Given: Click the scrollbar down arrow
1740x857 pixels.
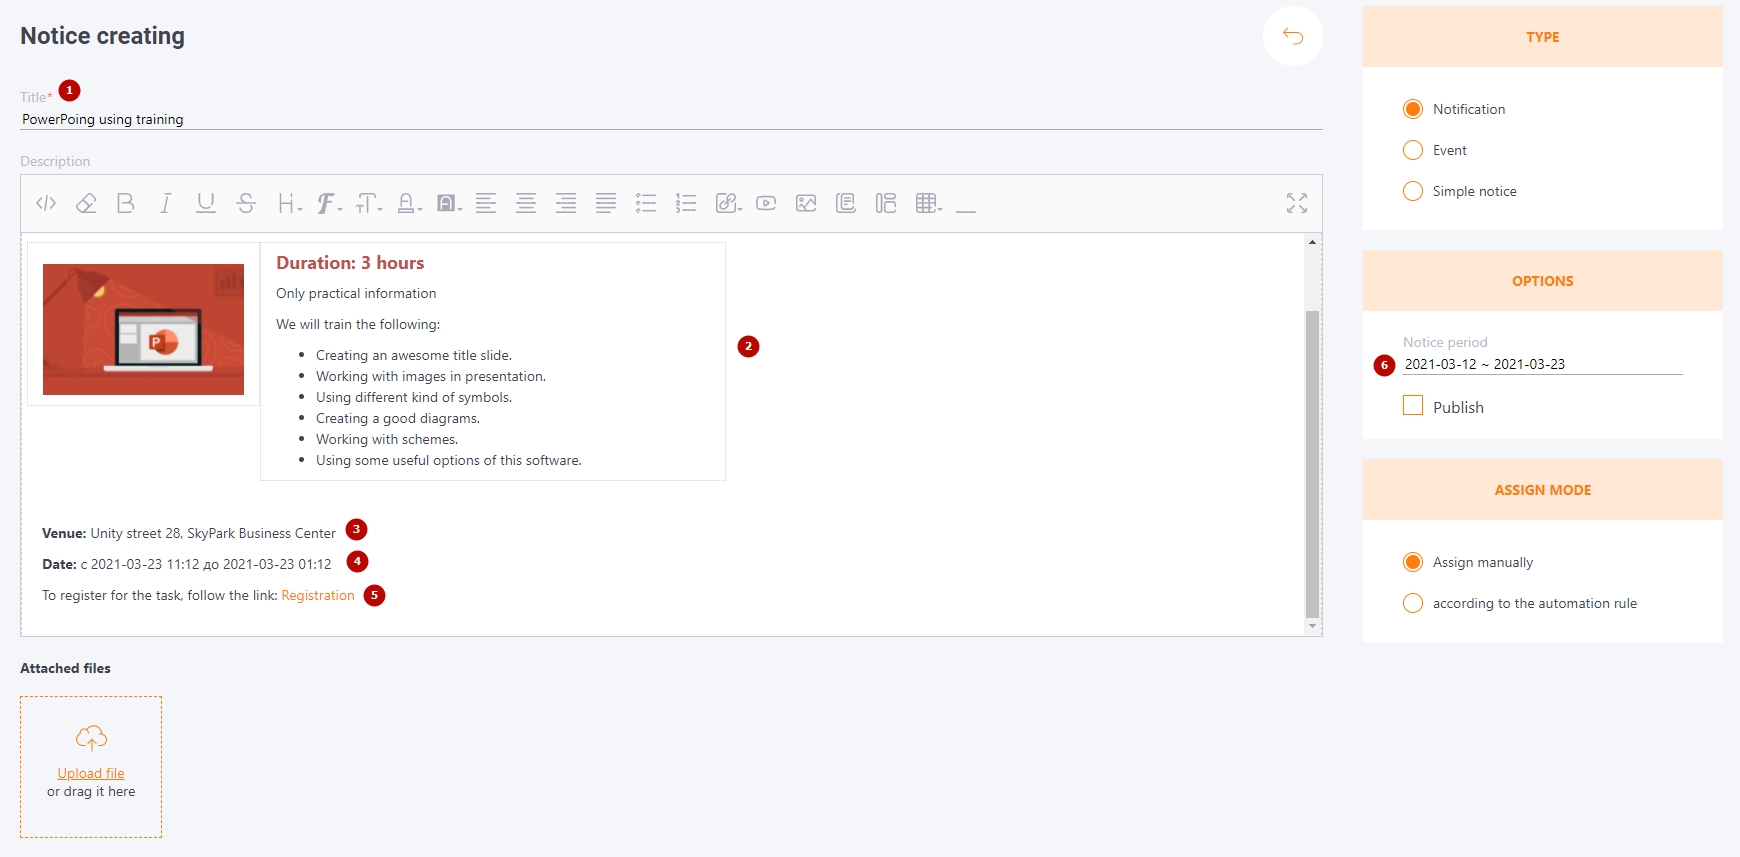Looking at the screenshot, I should [x=1312, y=626].
